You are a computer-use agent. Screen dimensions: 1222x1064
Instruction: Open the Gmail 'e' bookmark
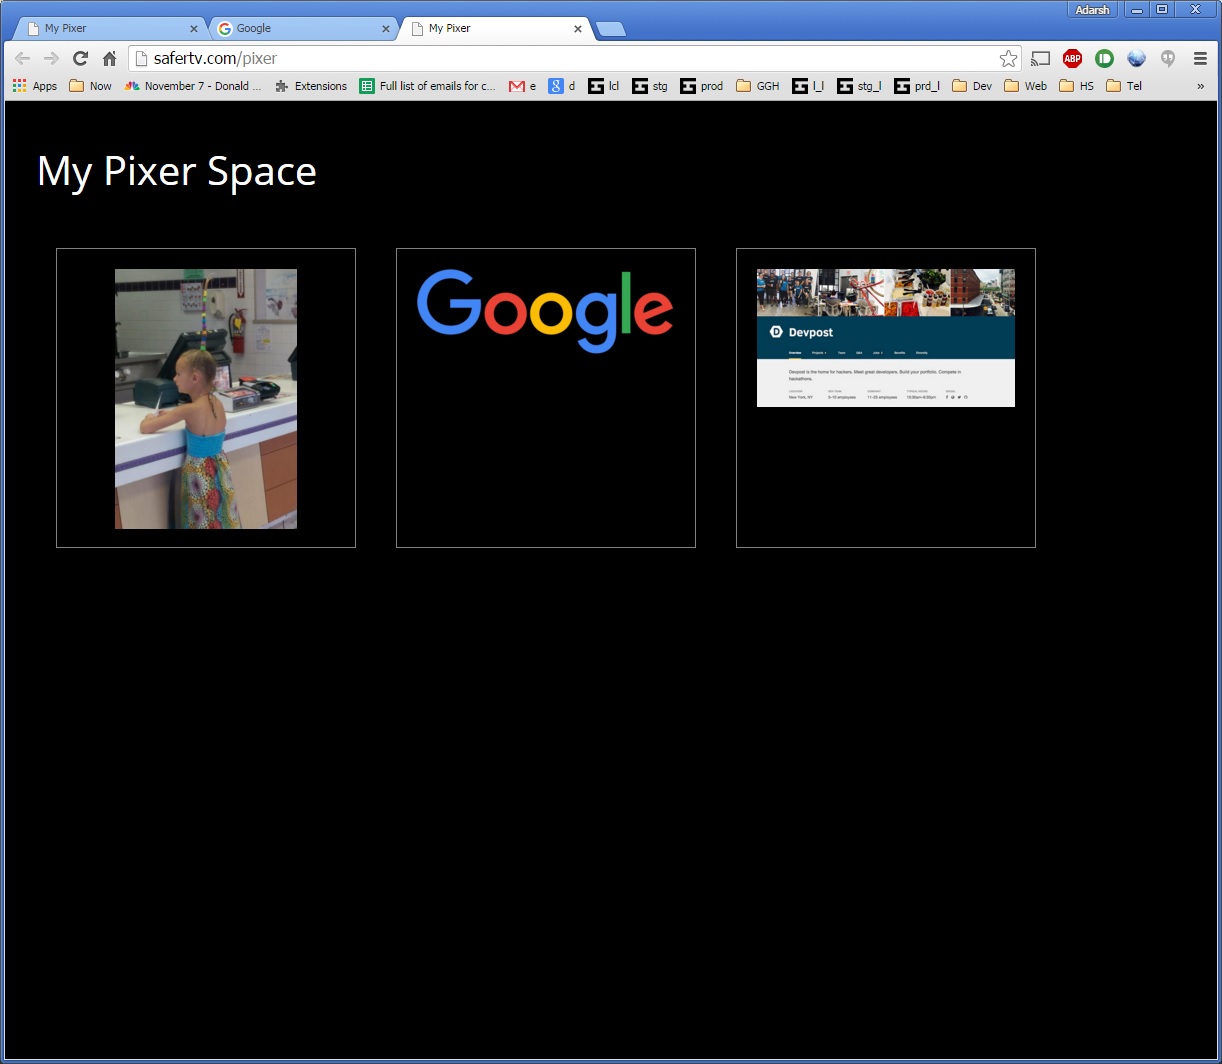(523, 86)
